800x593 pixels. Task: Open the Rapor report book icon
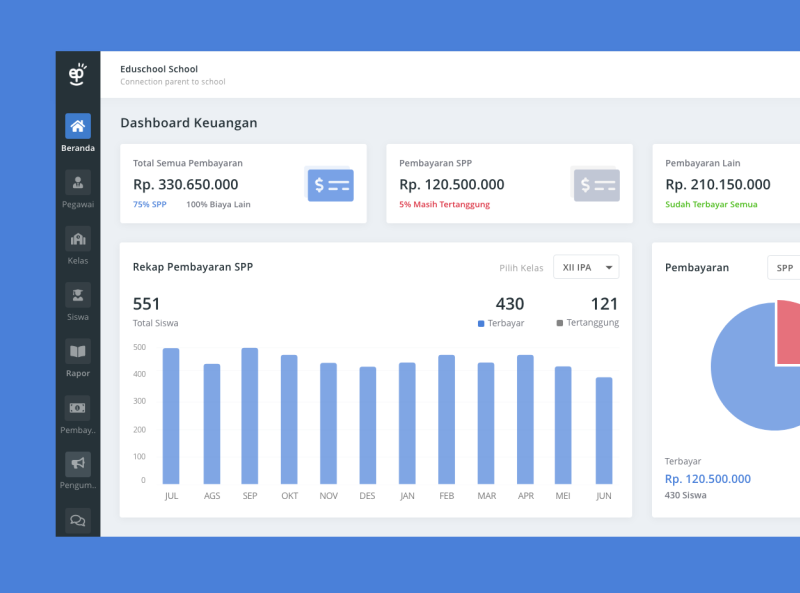point(78,351)
